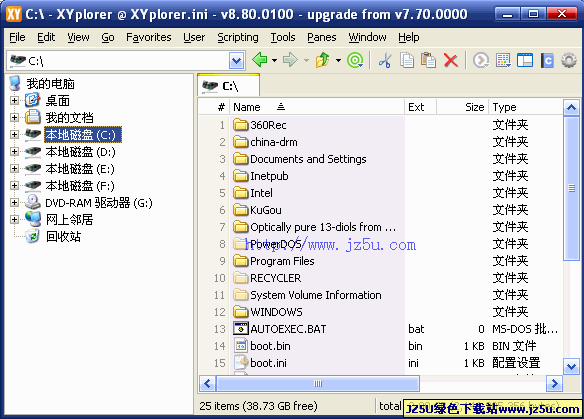584x419 pixels.
Task: Click the XY application icon in title bar
Action: [x=14, y=14]
